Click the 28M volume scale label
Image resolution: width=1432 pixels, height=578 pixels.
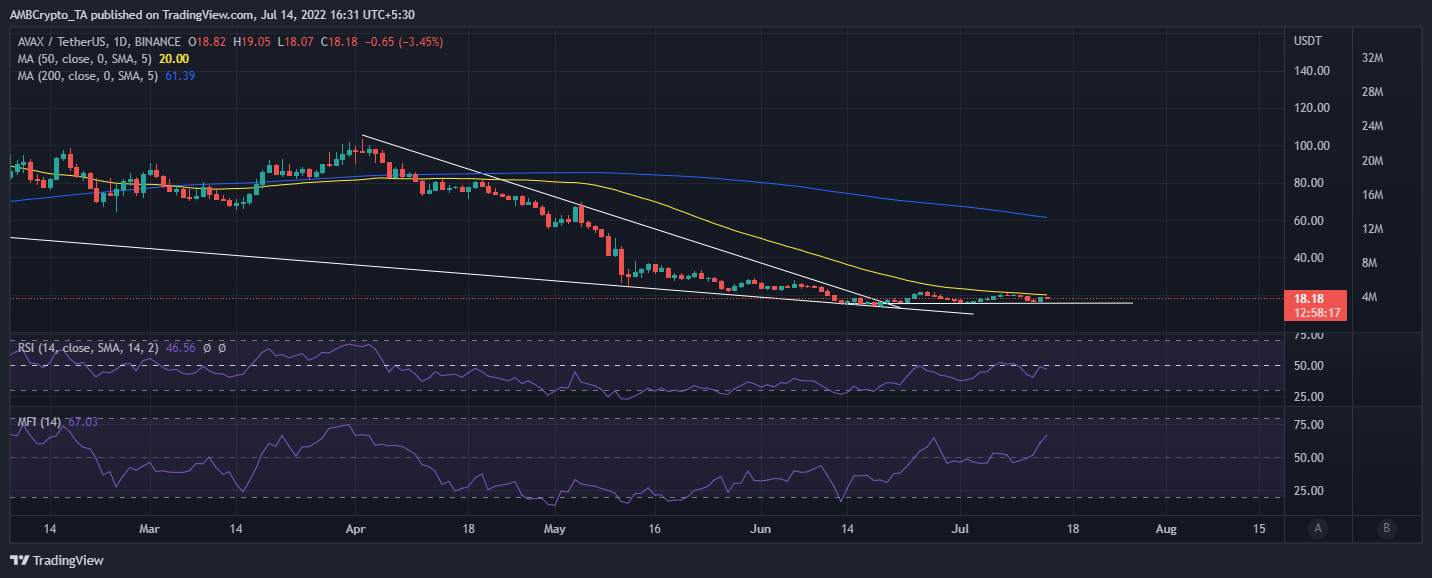pyautogui.click(x=1372, y=92)
